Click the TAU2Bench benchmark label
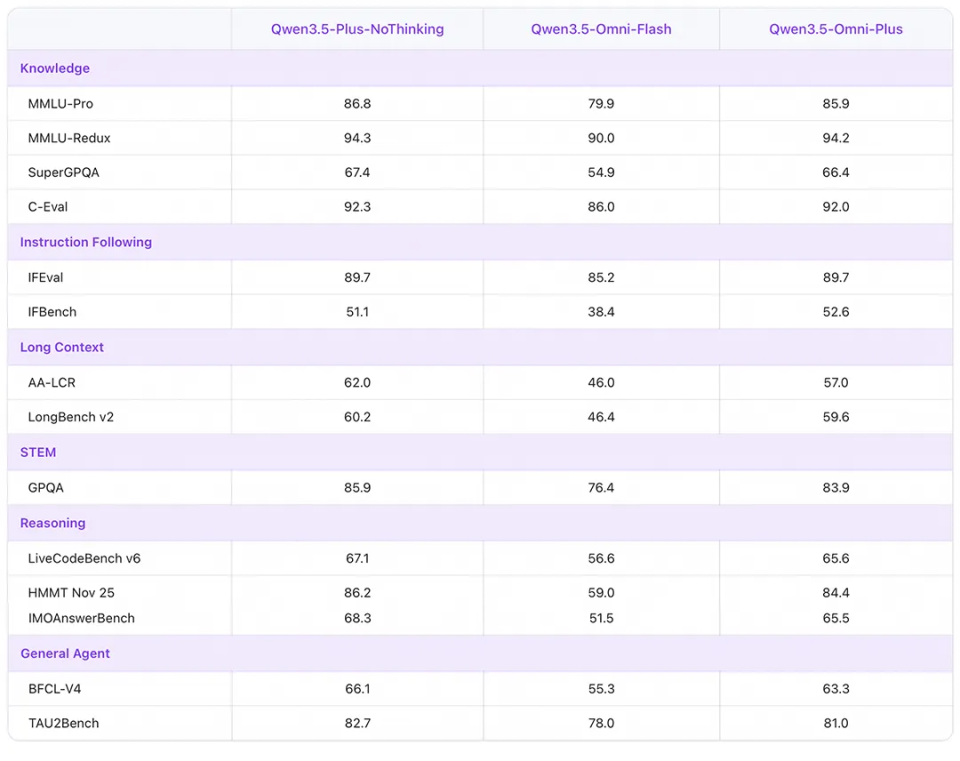 pyautogui.click(x=64, y=723)
